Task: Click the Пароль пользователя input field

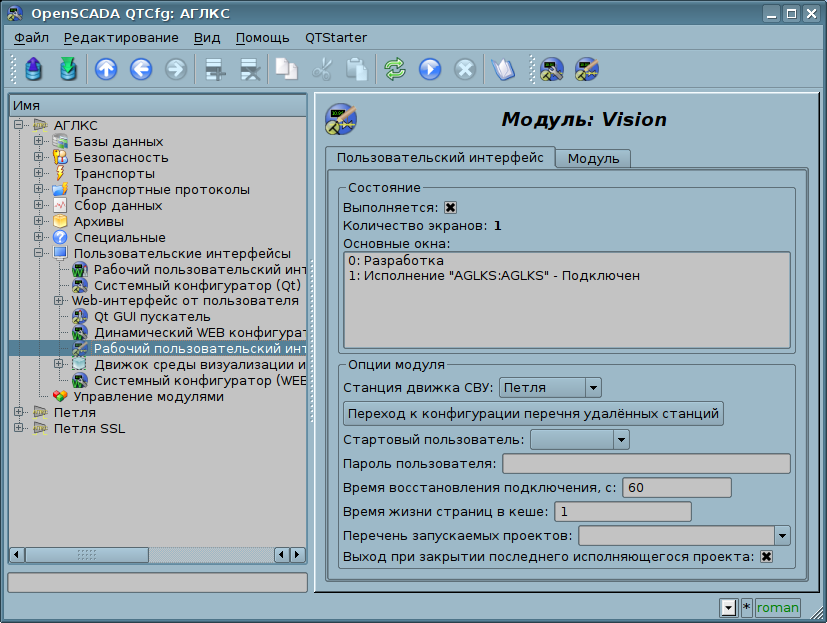Action: tap(646, 464)
